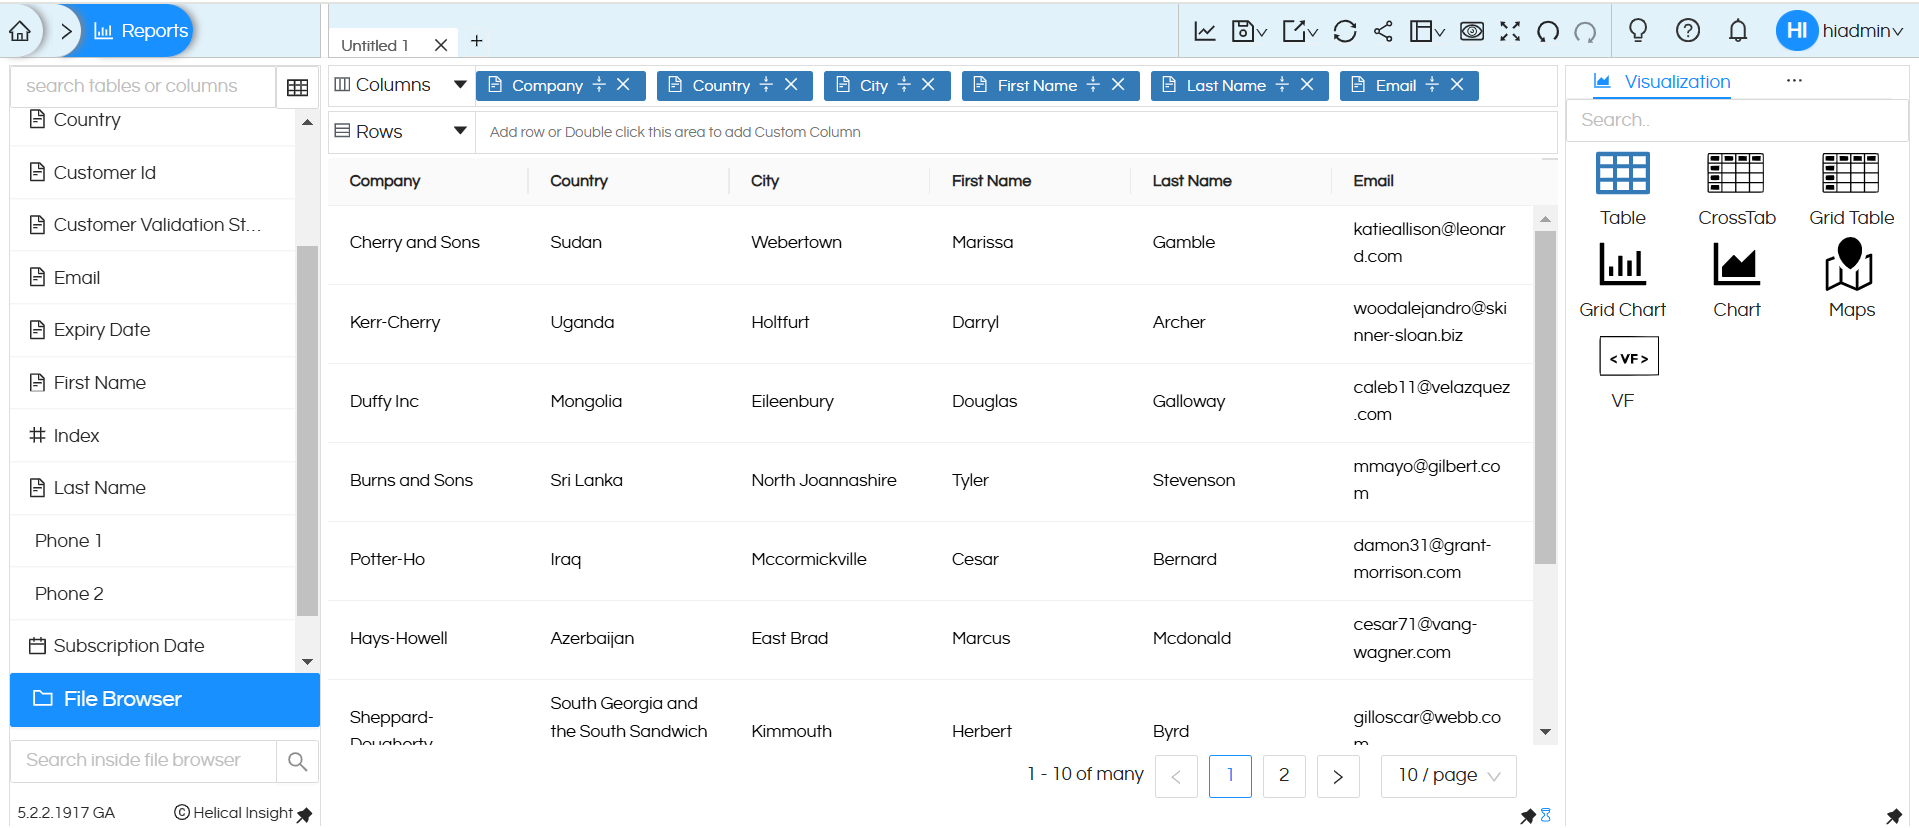Expand the Rows dropdown arrow

click(460, 130)
